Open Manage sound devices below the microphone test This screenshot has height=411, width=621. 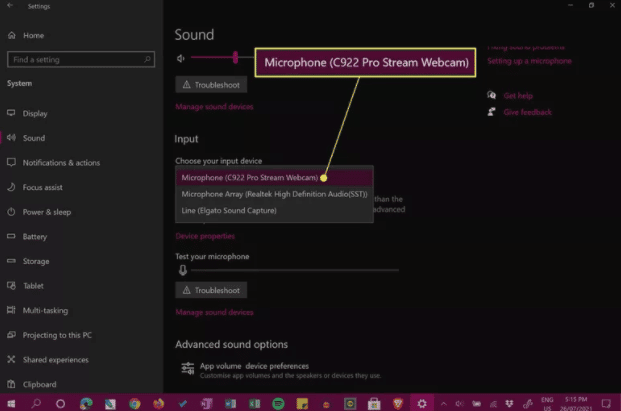coord(214,312)
